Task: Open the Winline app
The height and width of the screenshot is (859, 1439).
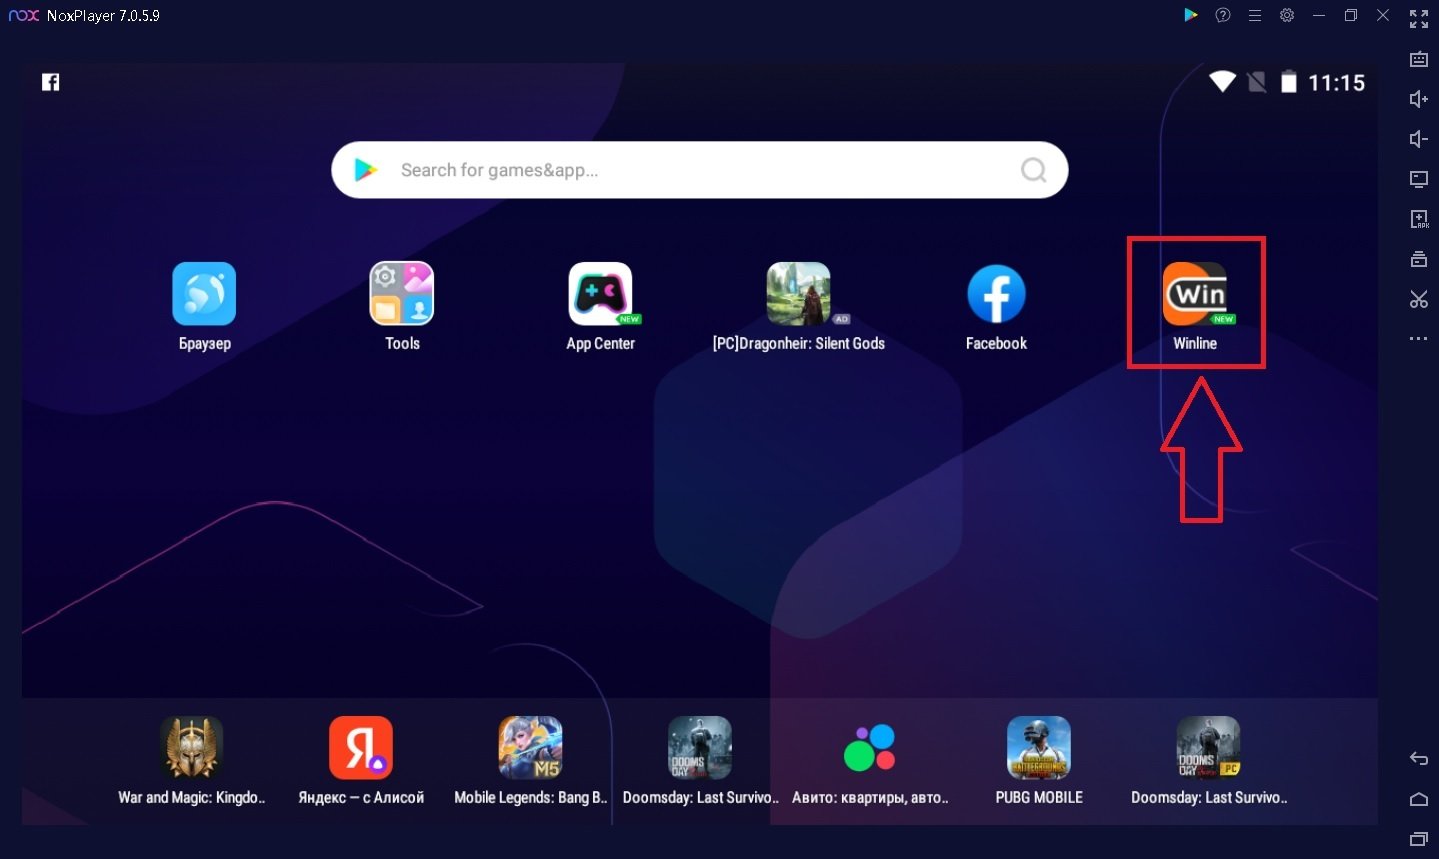Action: (1195, 295)
